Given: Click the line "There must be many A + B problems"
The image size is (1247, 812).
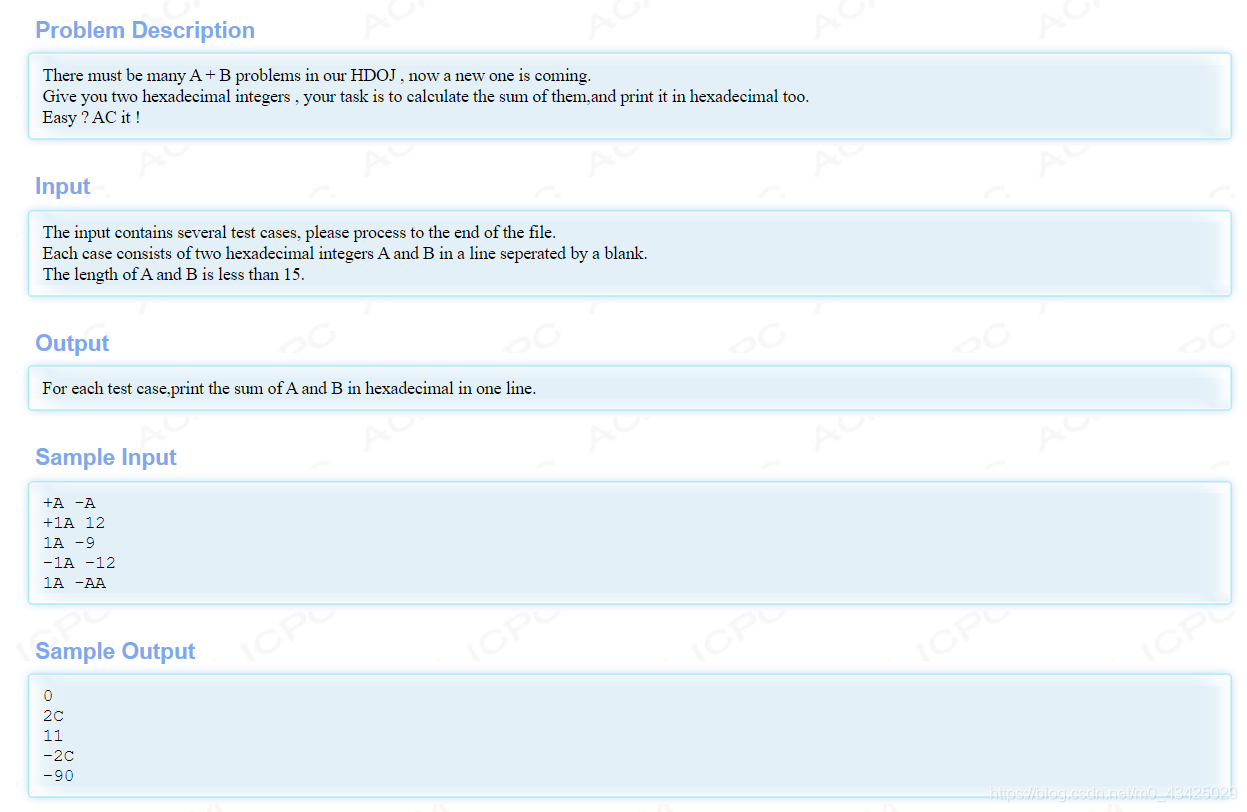Looking at the screenshot, I should 317,75.
